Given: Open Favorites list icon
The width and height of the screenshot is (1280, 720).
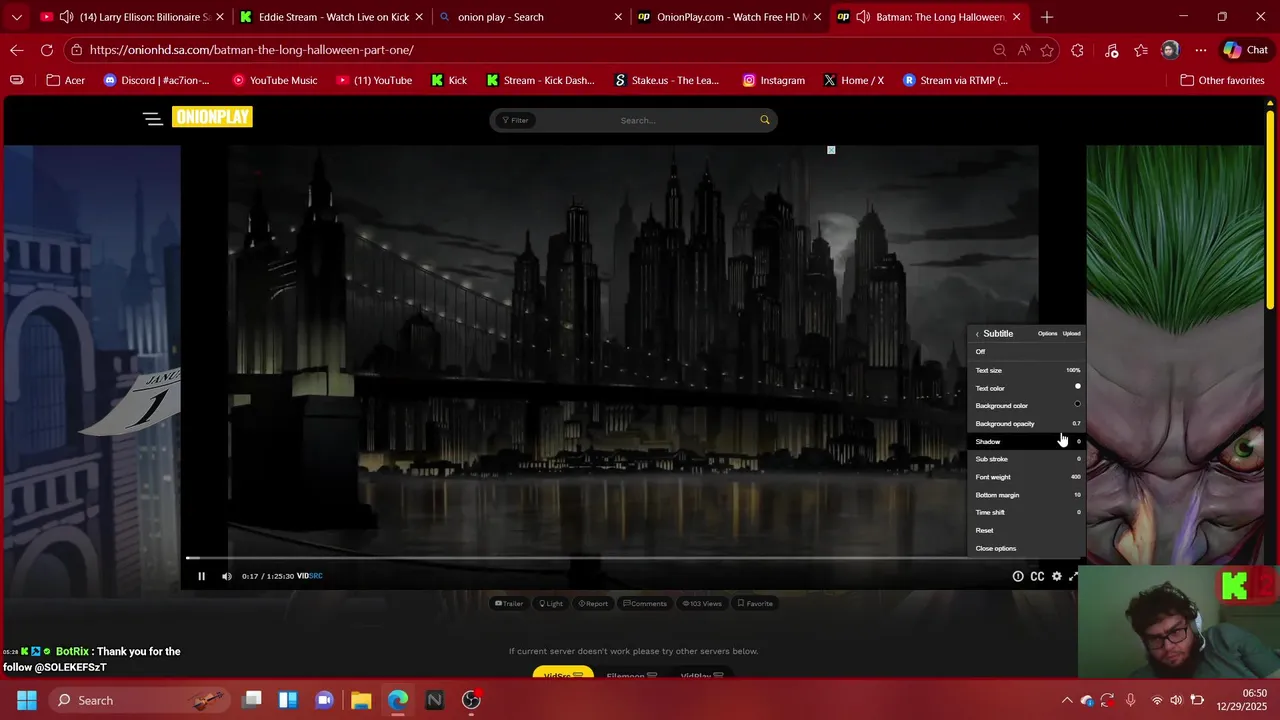Looking at the screenshot, I should (1141, 50).
